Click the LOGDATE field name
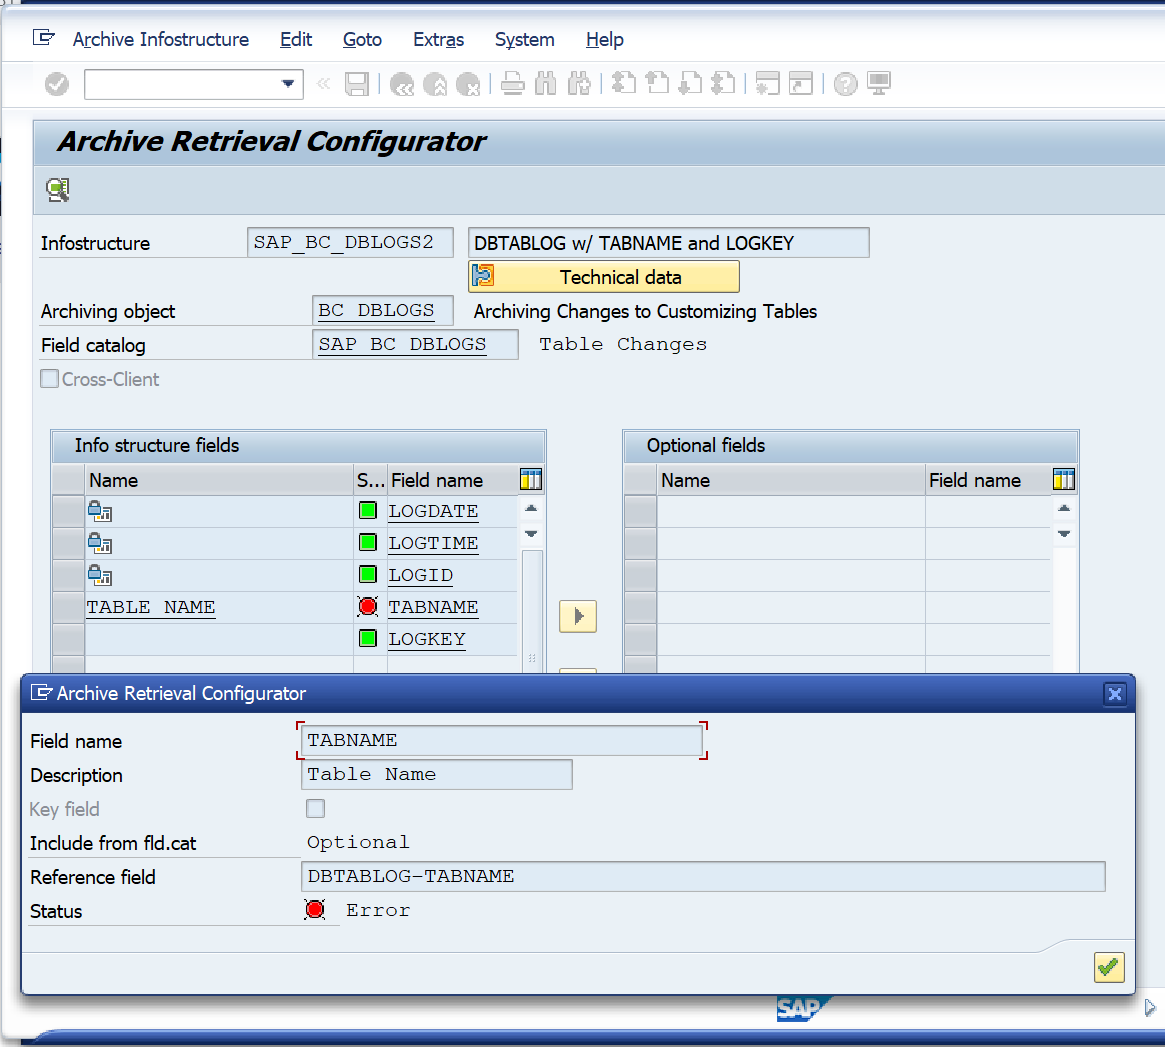Screen dimensions: 1165x1047 click(x=433, y=512)
